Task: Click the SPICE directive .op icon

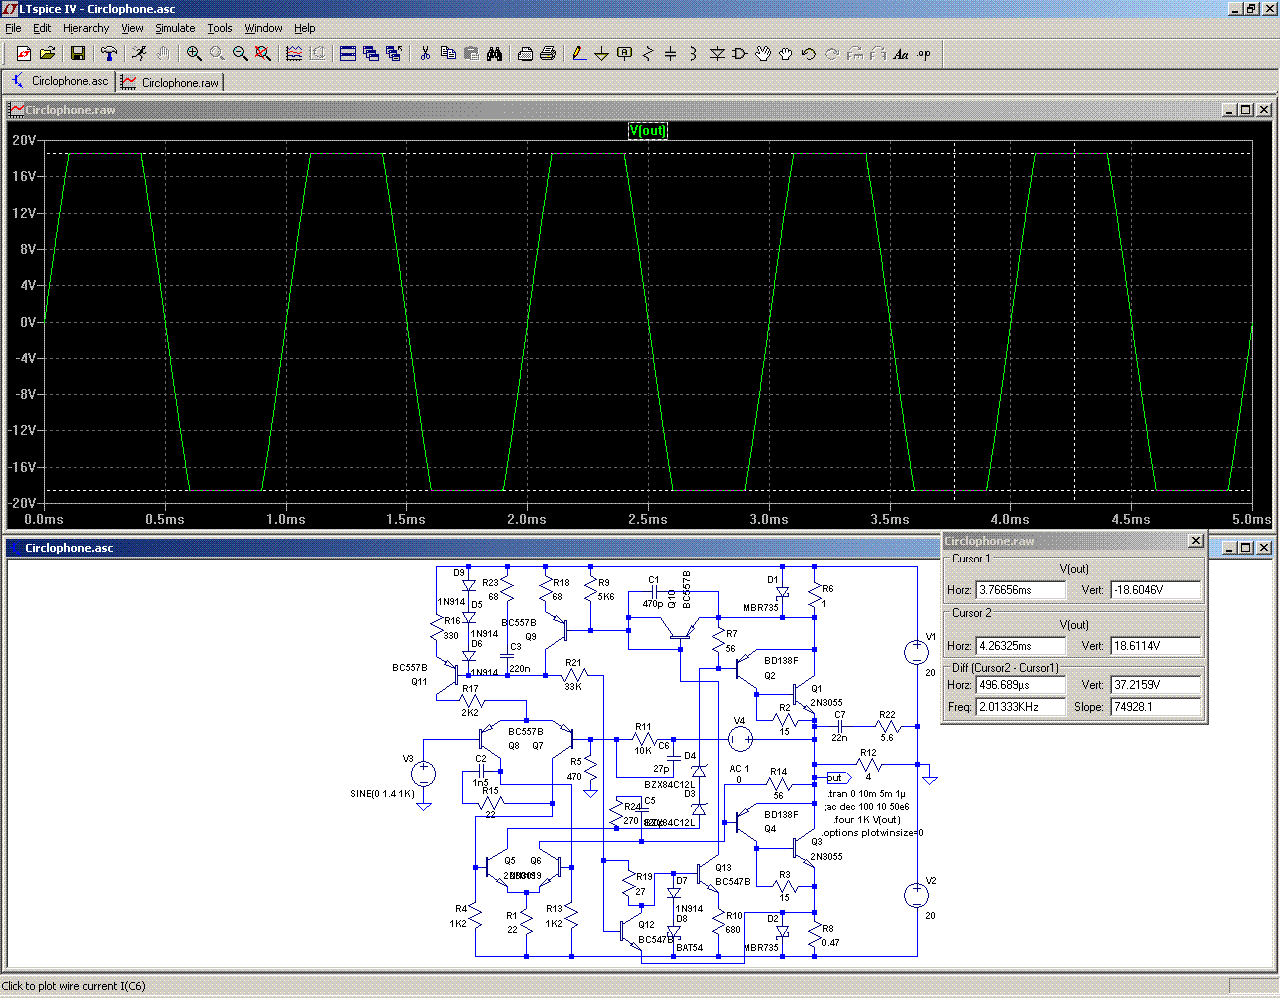Action: coord(924,54)
